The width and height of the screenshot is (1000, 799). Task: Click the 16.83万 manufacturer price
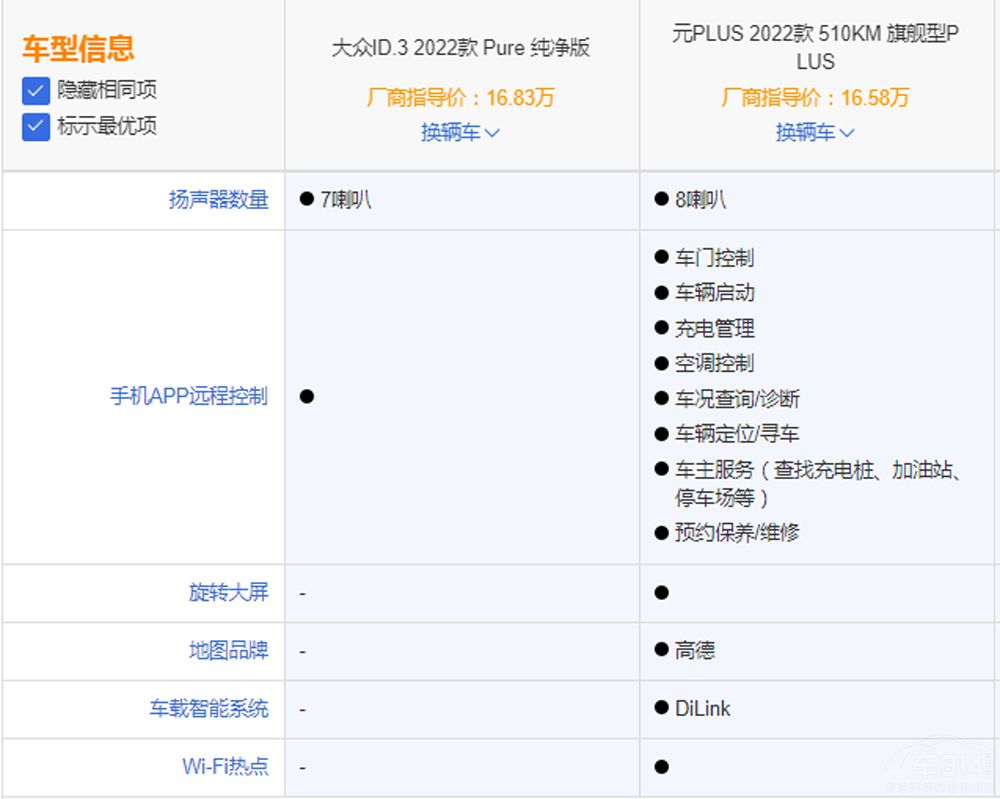pyautogui.click(x=520, y=98)
